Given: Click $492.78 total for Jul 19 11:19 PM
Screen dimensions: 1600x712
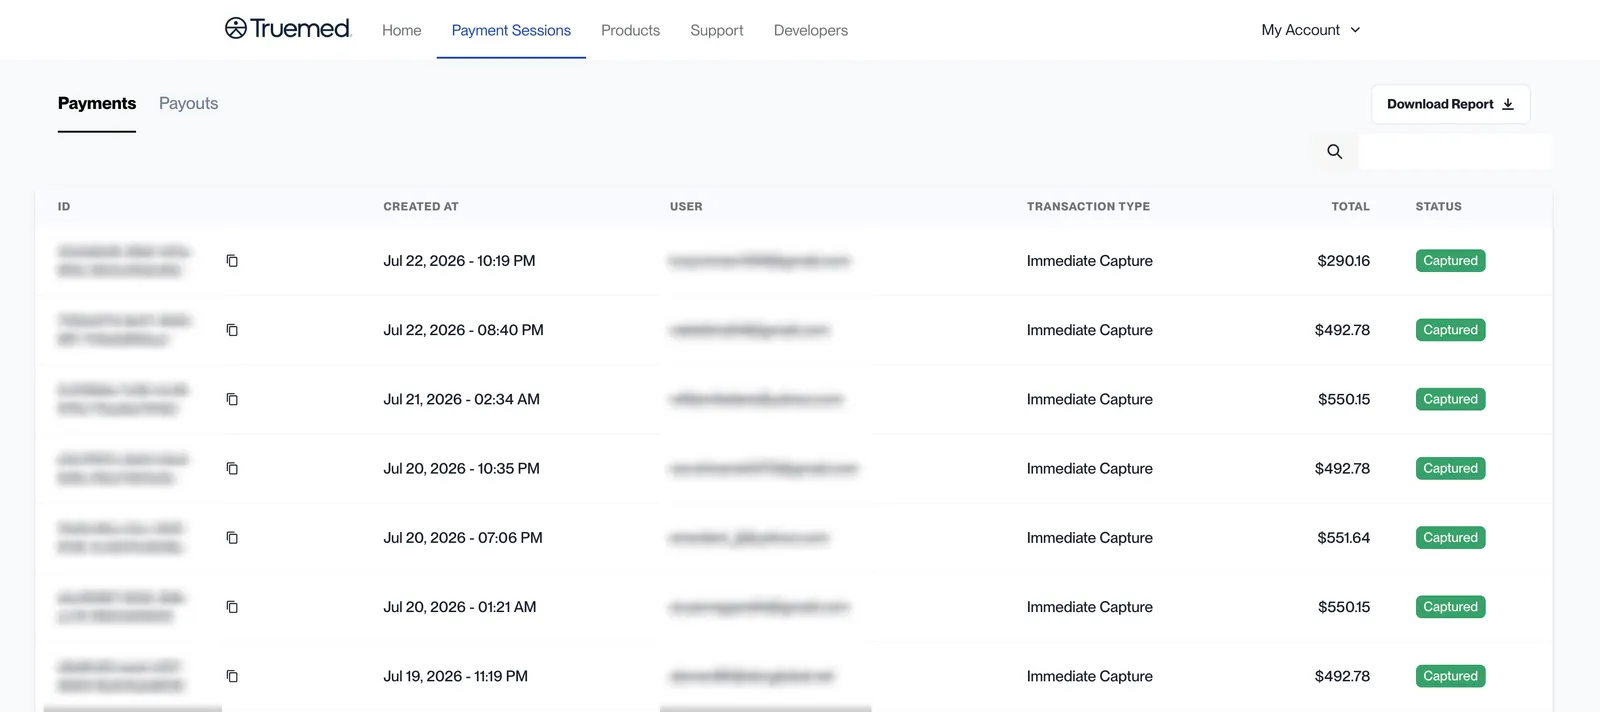Looking at the screenshot, I should click(1342, 676).
